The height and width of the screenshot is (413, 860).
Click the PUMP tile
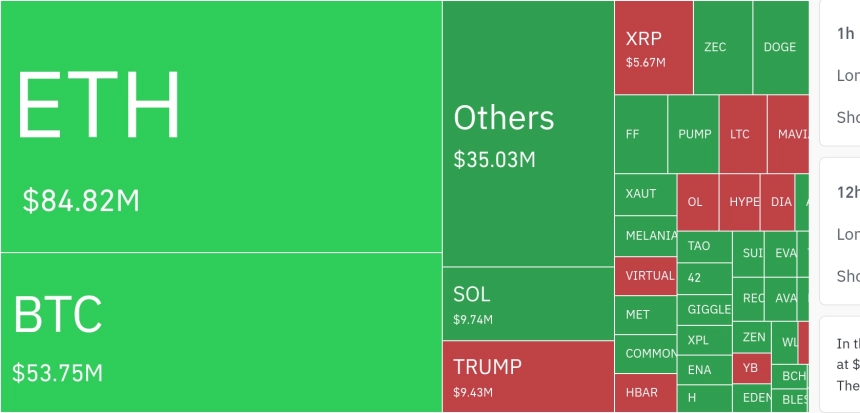[x=694, y=134]
